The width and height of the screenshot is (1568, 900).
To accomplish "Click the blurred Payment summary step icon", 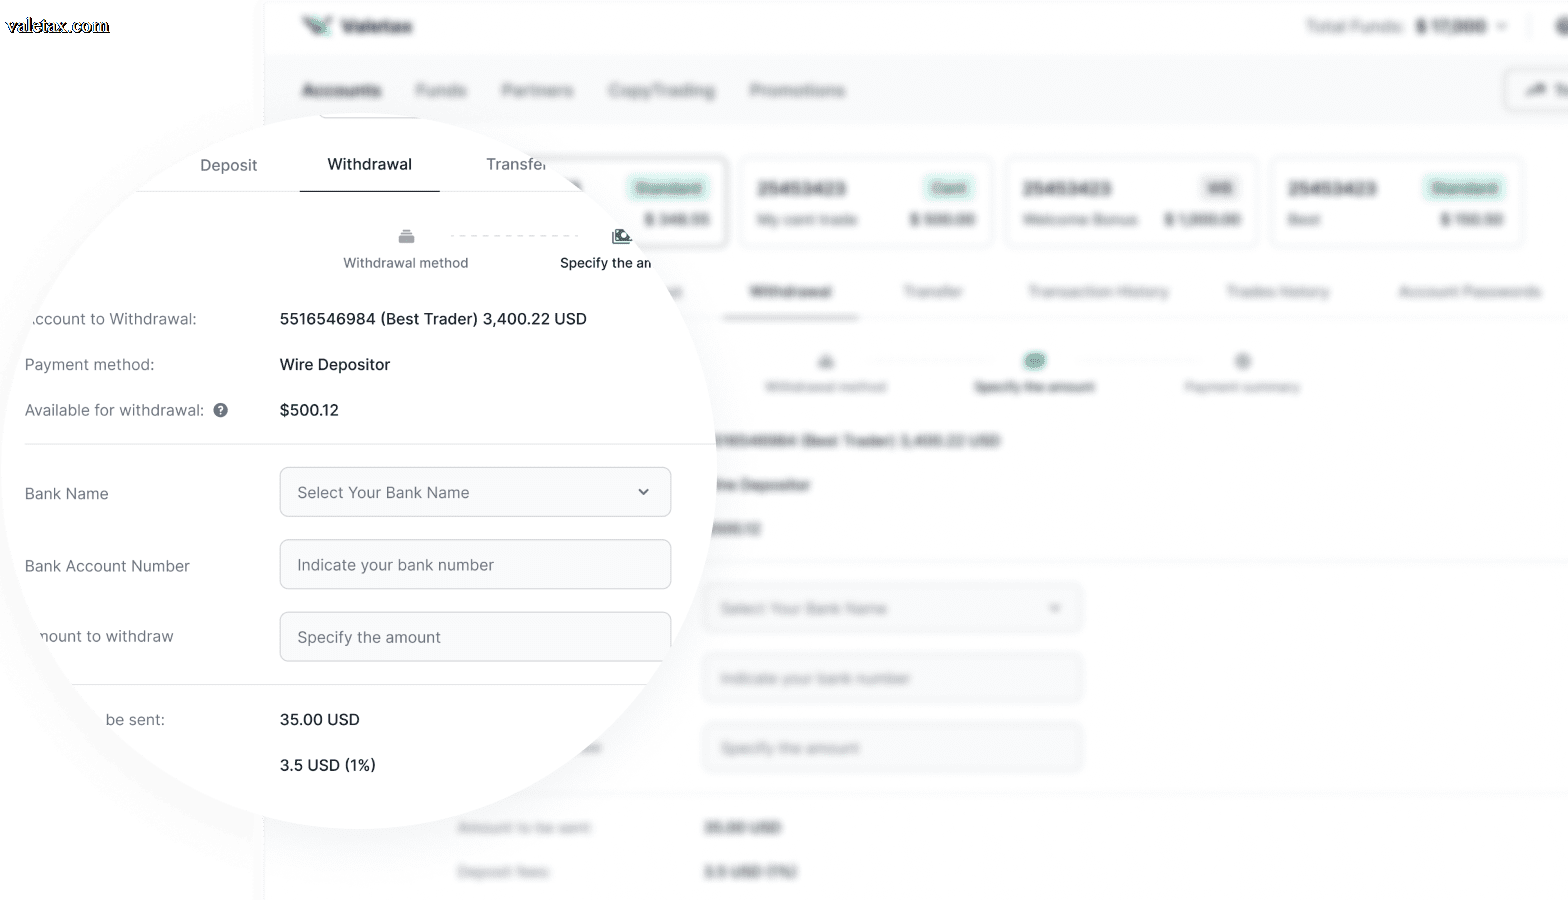I will pos(1242,361).
